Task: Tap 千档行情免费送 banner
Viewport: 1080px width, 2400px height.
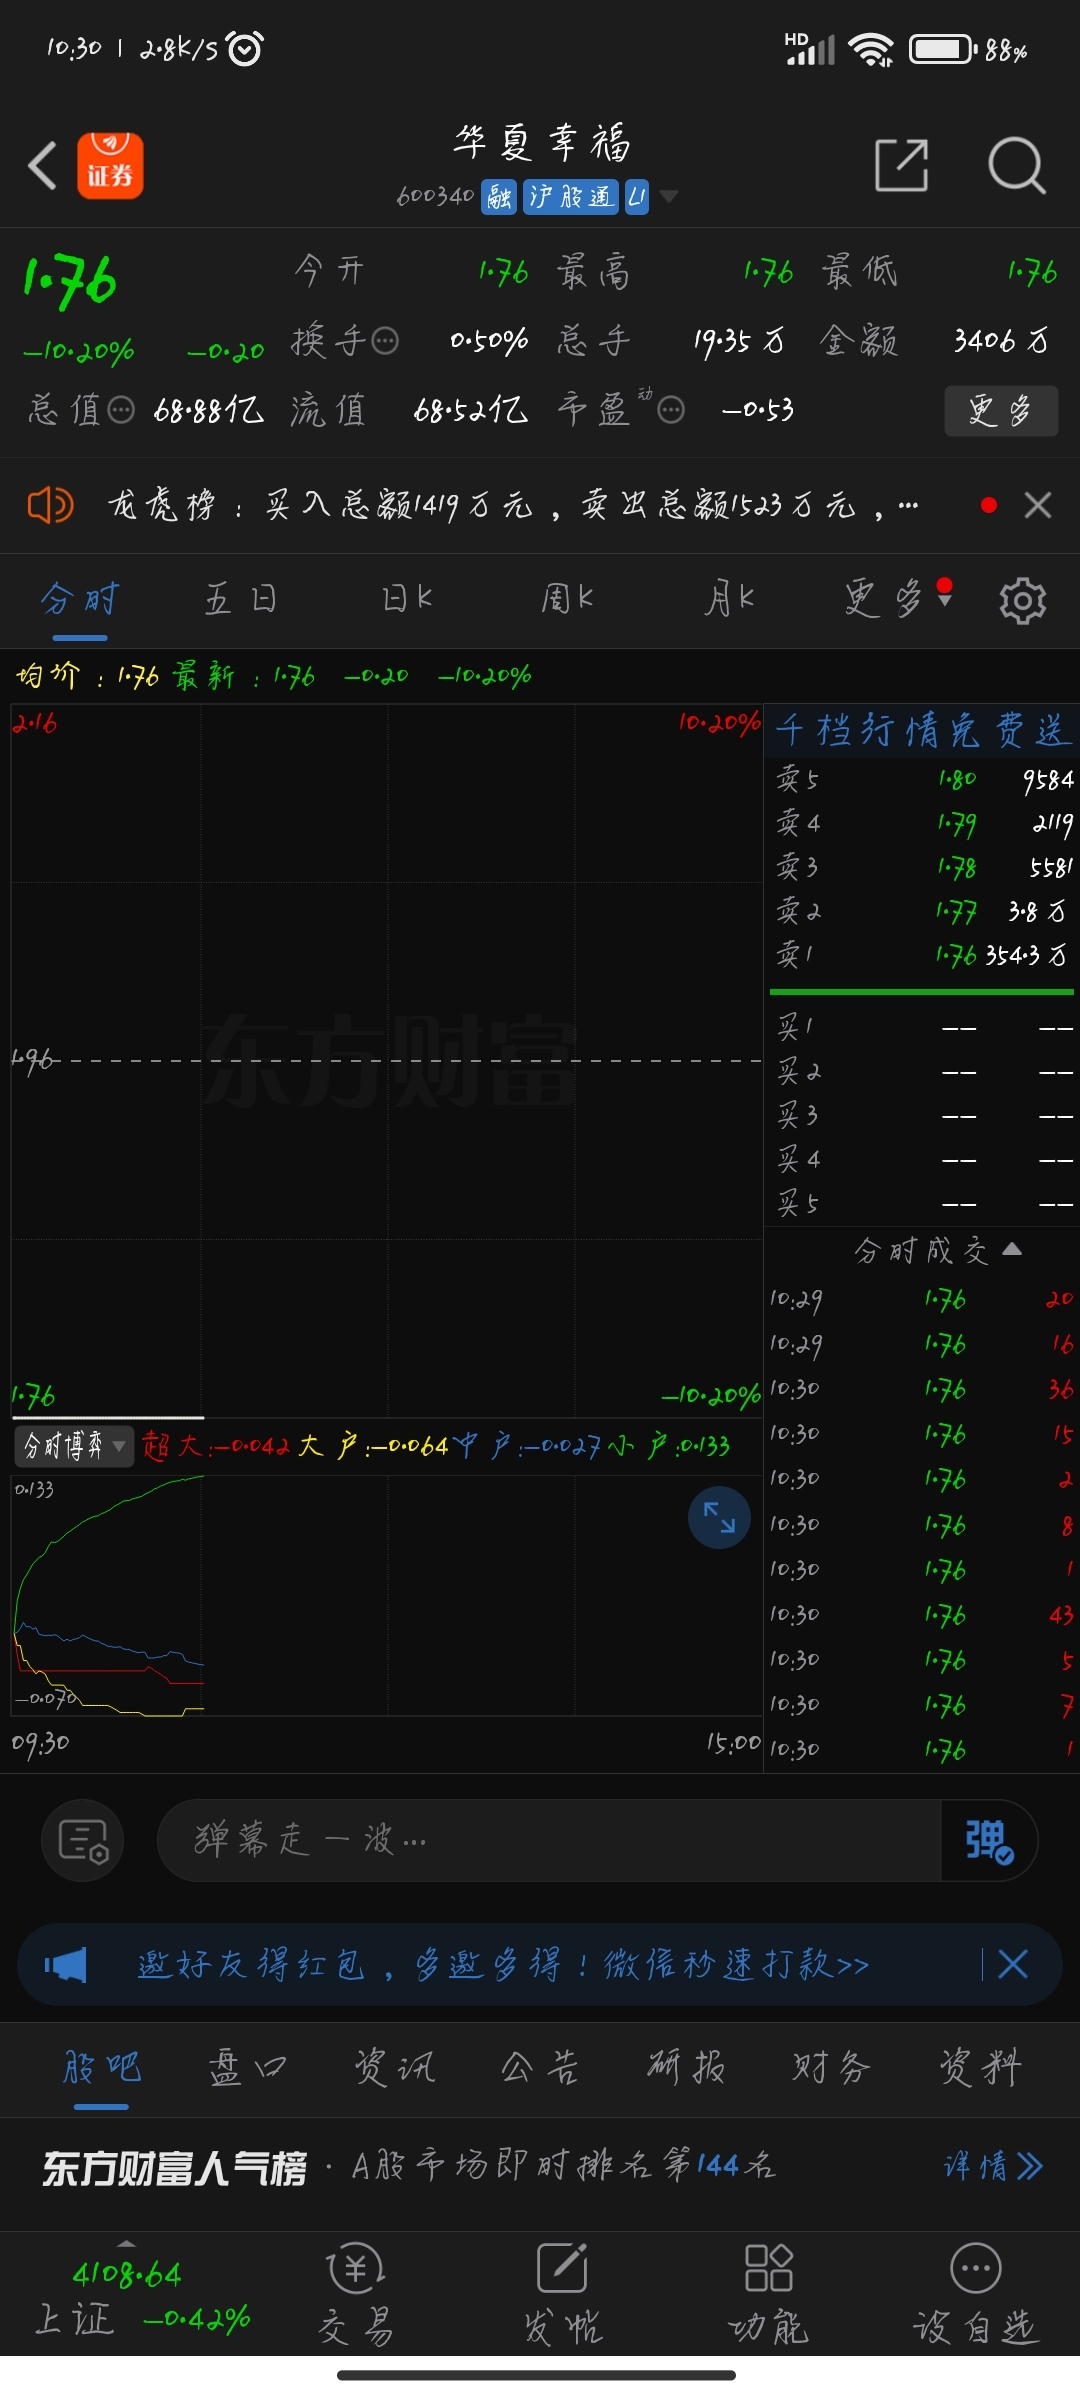Action: click(923, 731)
